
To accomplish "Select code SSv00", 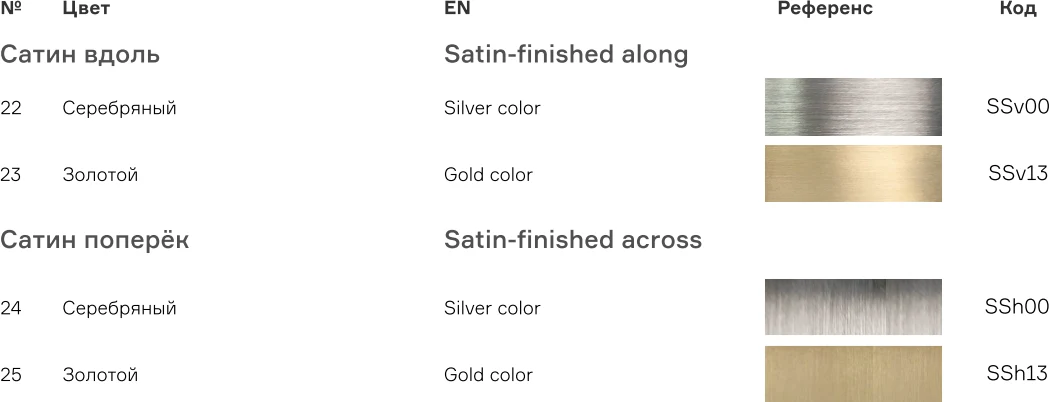I will pyautogui.click(x=1017, y=106).
